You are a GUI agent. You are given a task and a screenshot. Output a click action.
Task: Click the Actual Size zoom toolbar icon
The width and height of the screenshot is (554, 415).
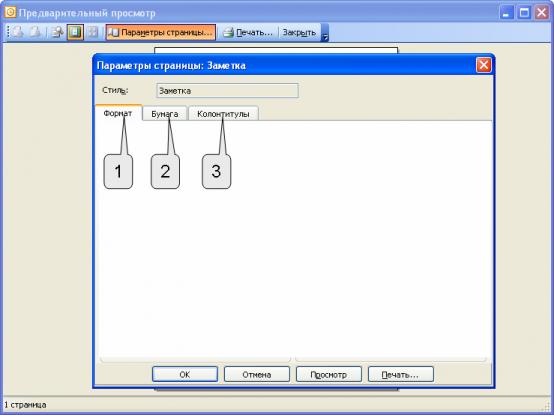57,32
